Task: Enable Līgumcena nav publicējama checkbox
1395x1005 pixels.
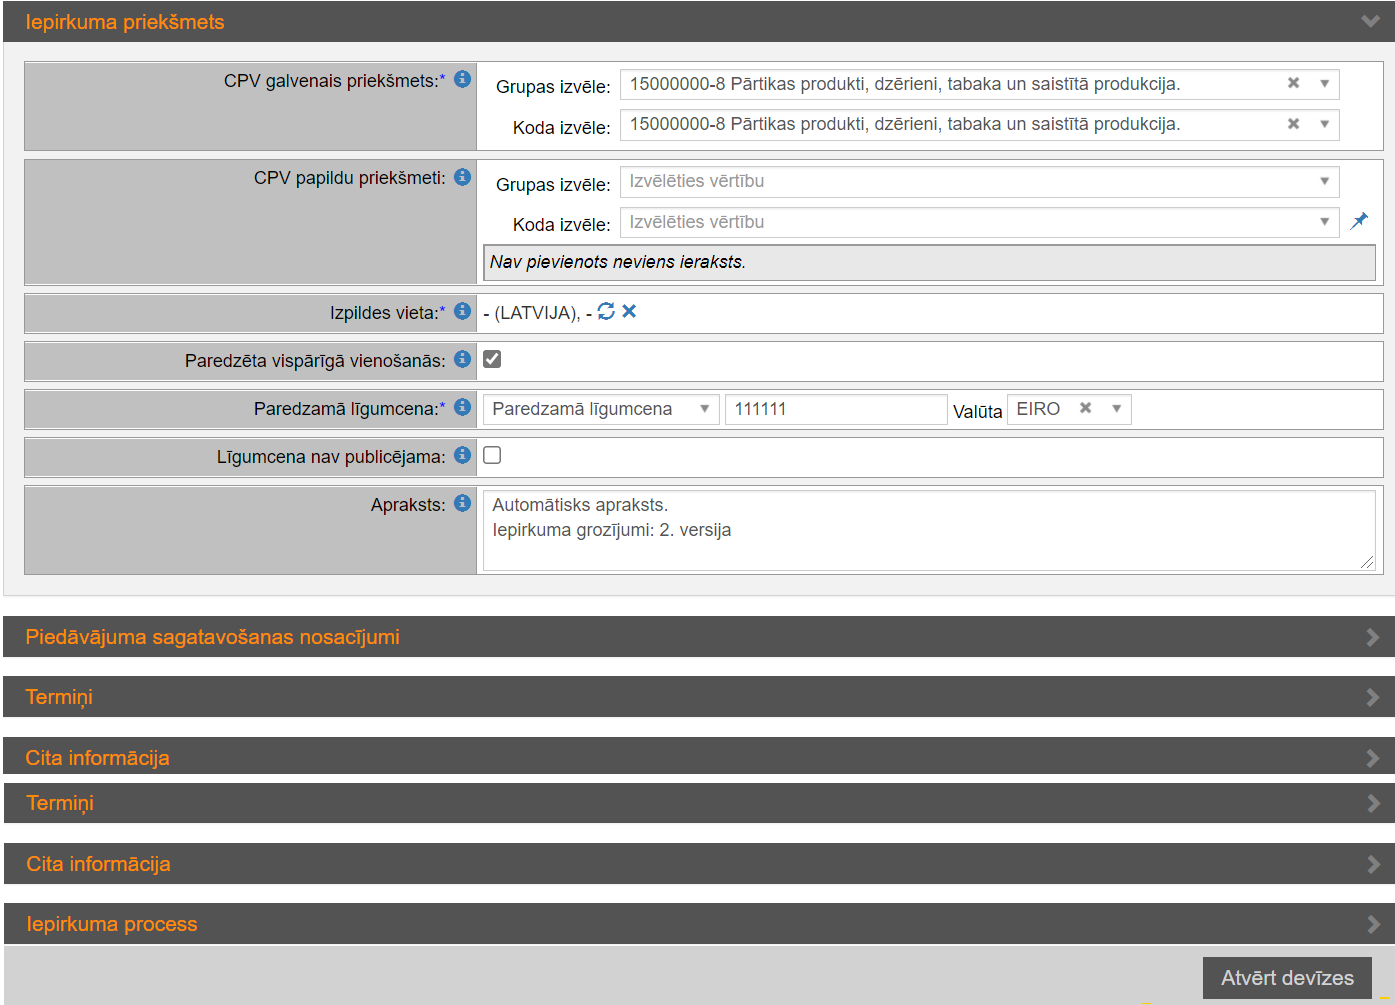Action: click(492, 455)
